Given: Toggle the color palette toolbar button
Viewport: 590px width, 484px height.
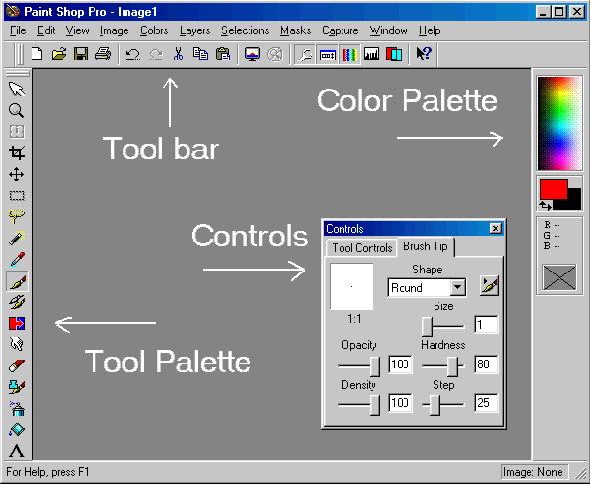Looking at the screenshot, I should 350,55.
